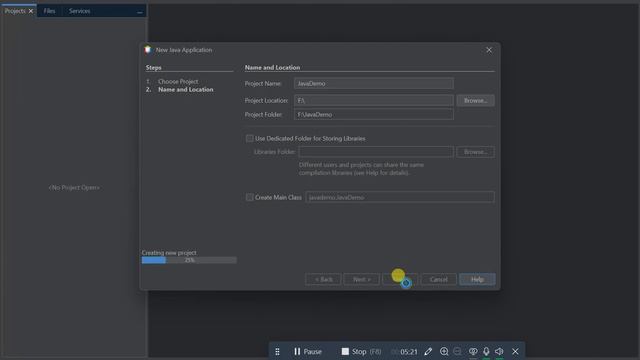Open the pencil annotation tool in recorder bar
This screenshot has width=640, height=360.
[428, 351]
